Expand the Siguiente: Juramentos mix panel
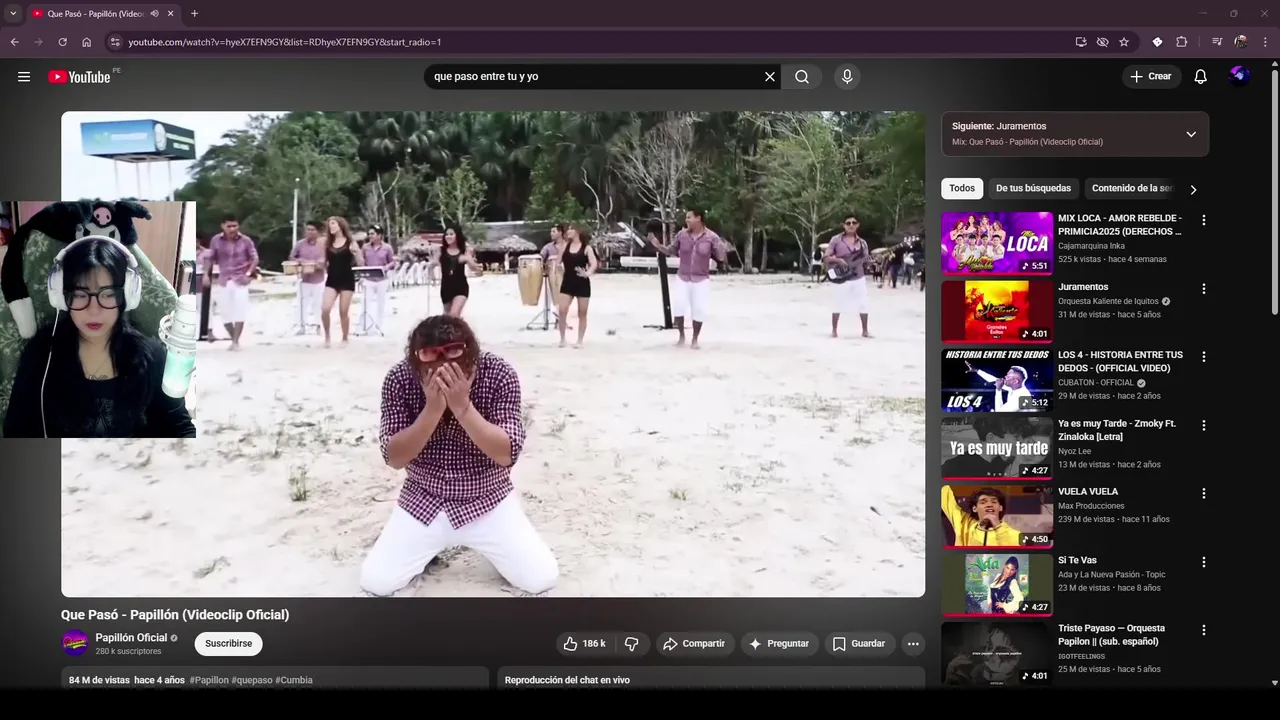 1190,134
